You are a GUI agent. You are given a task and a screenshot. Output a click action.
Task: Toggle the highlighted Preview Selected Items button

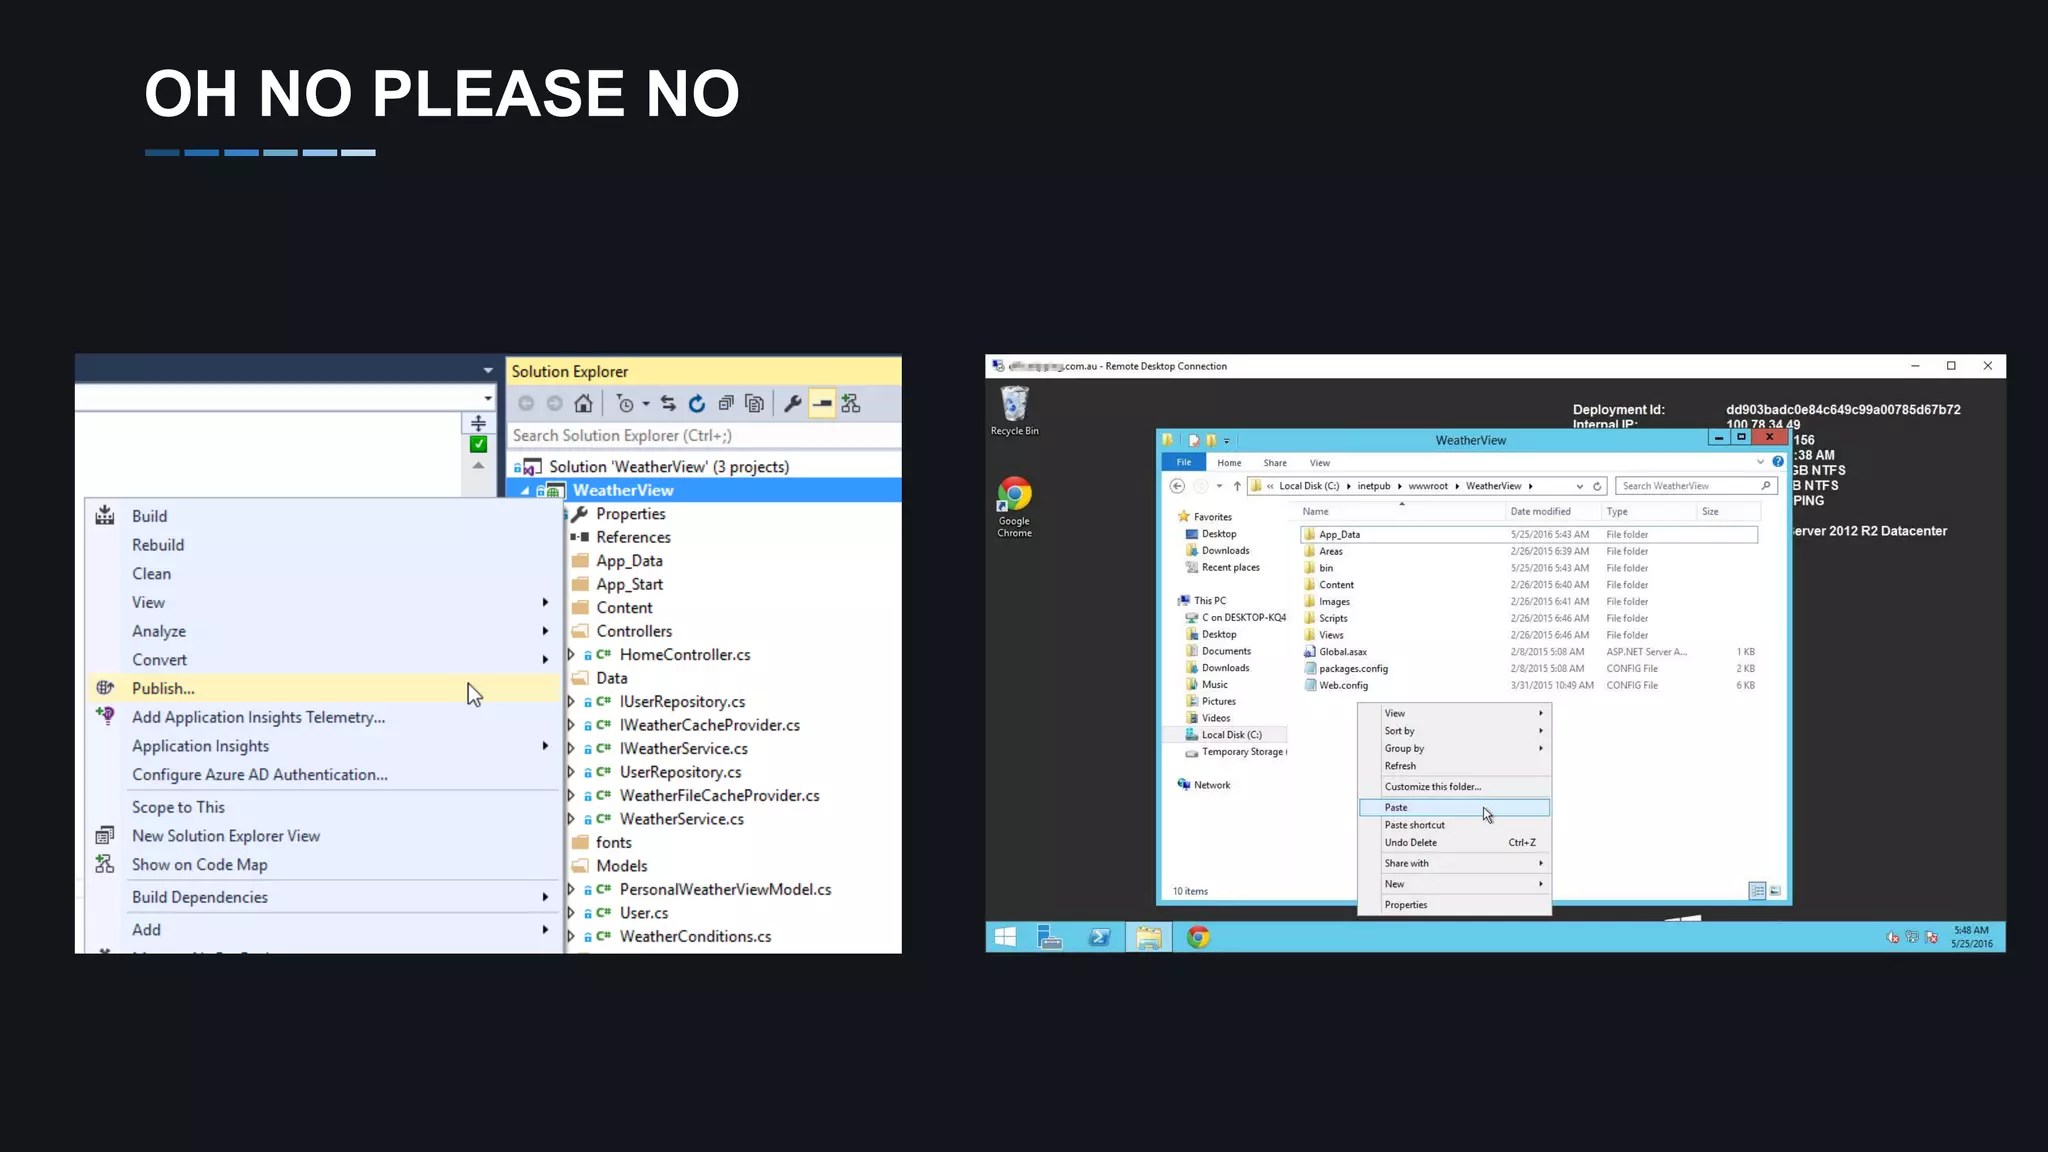(x=822, y=404)
